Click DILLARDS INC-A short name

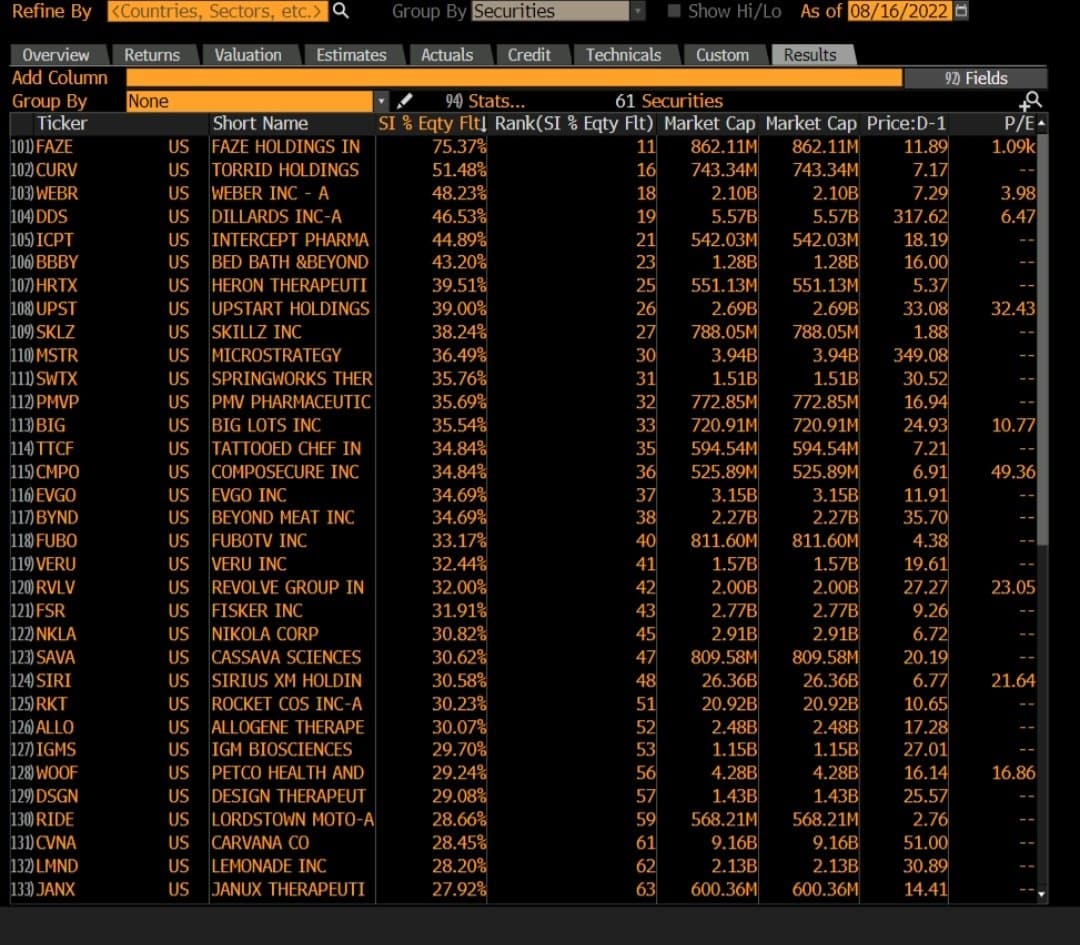[x=276, y=217]
